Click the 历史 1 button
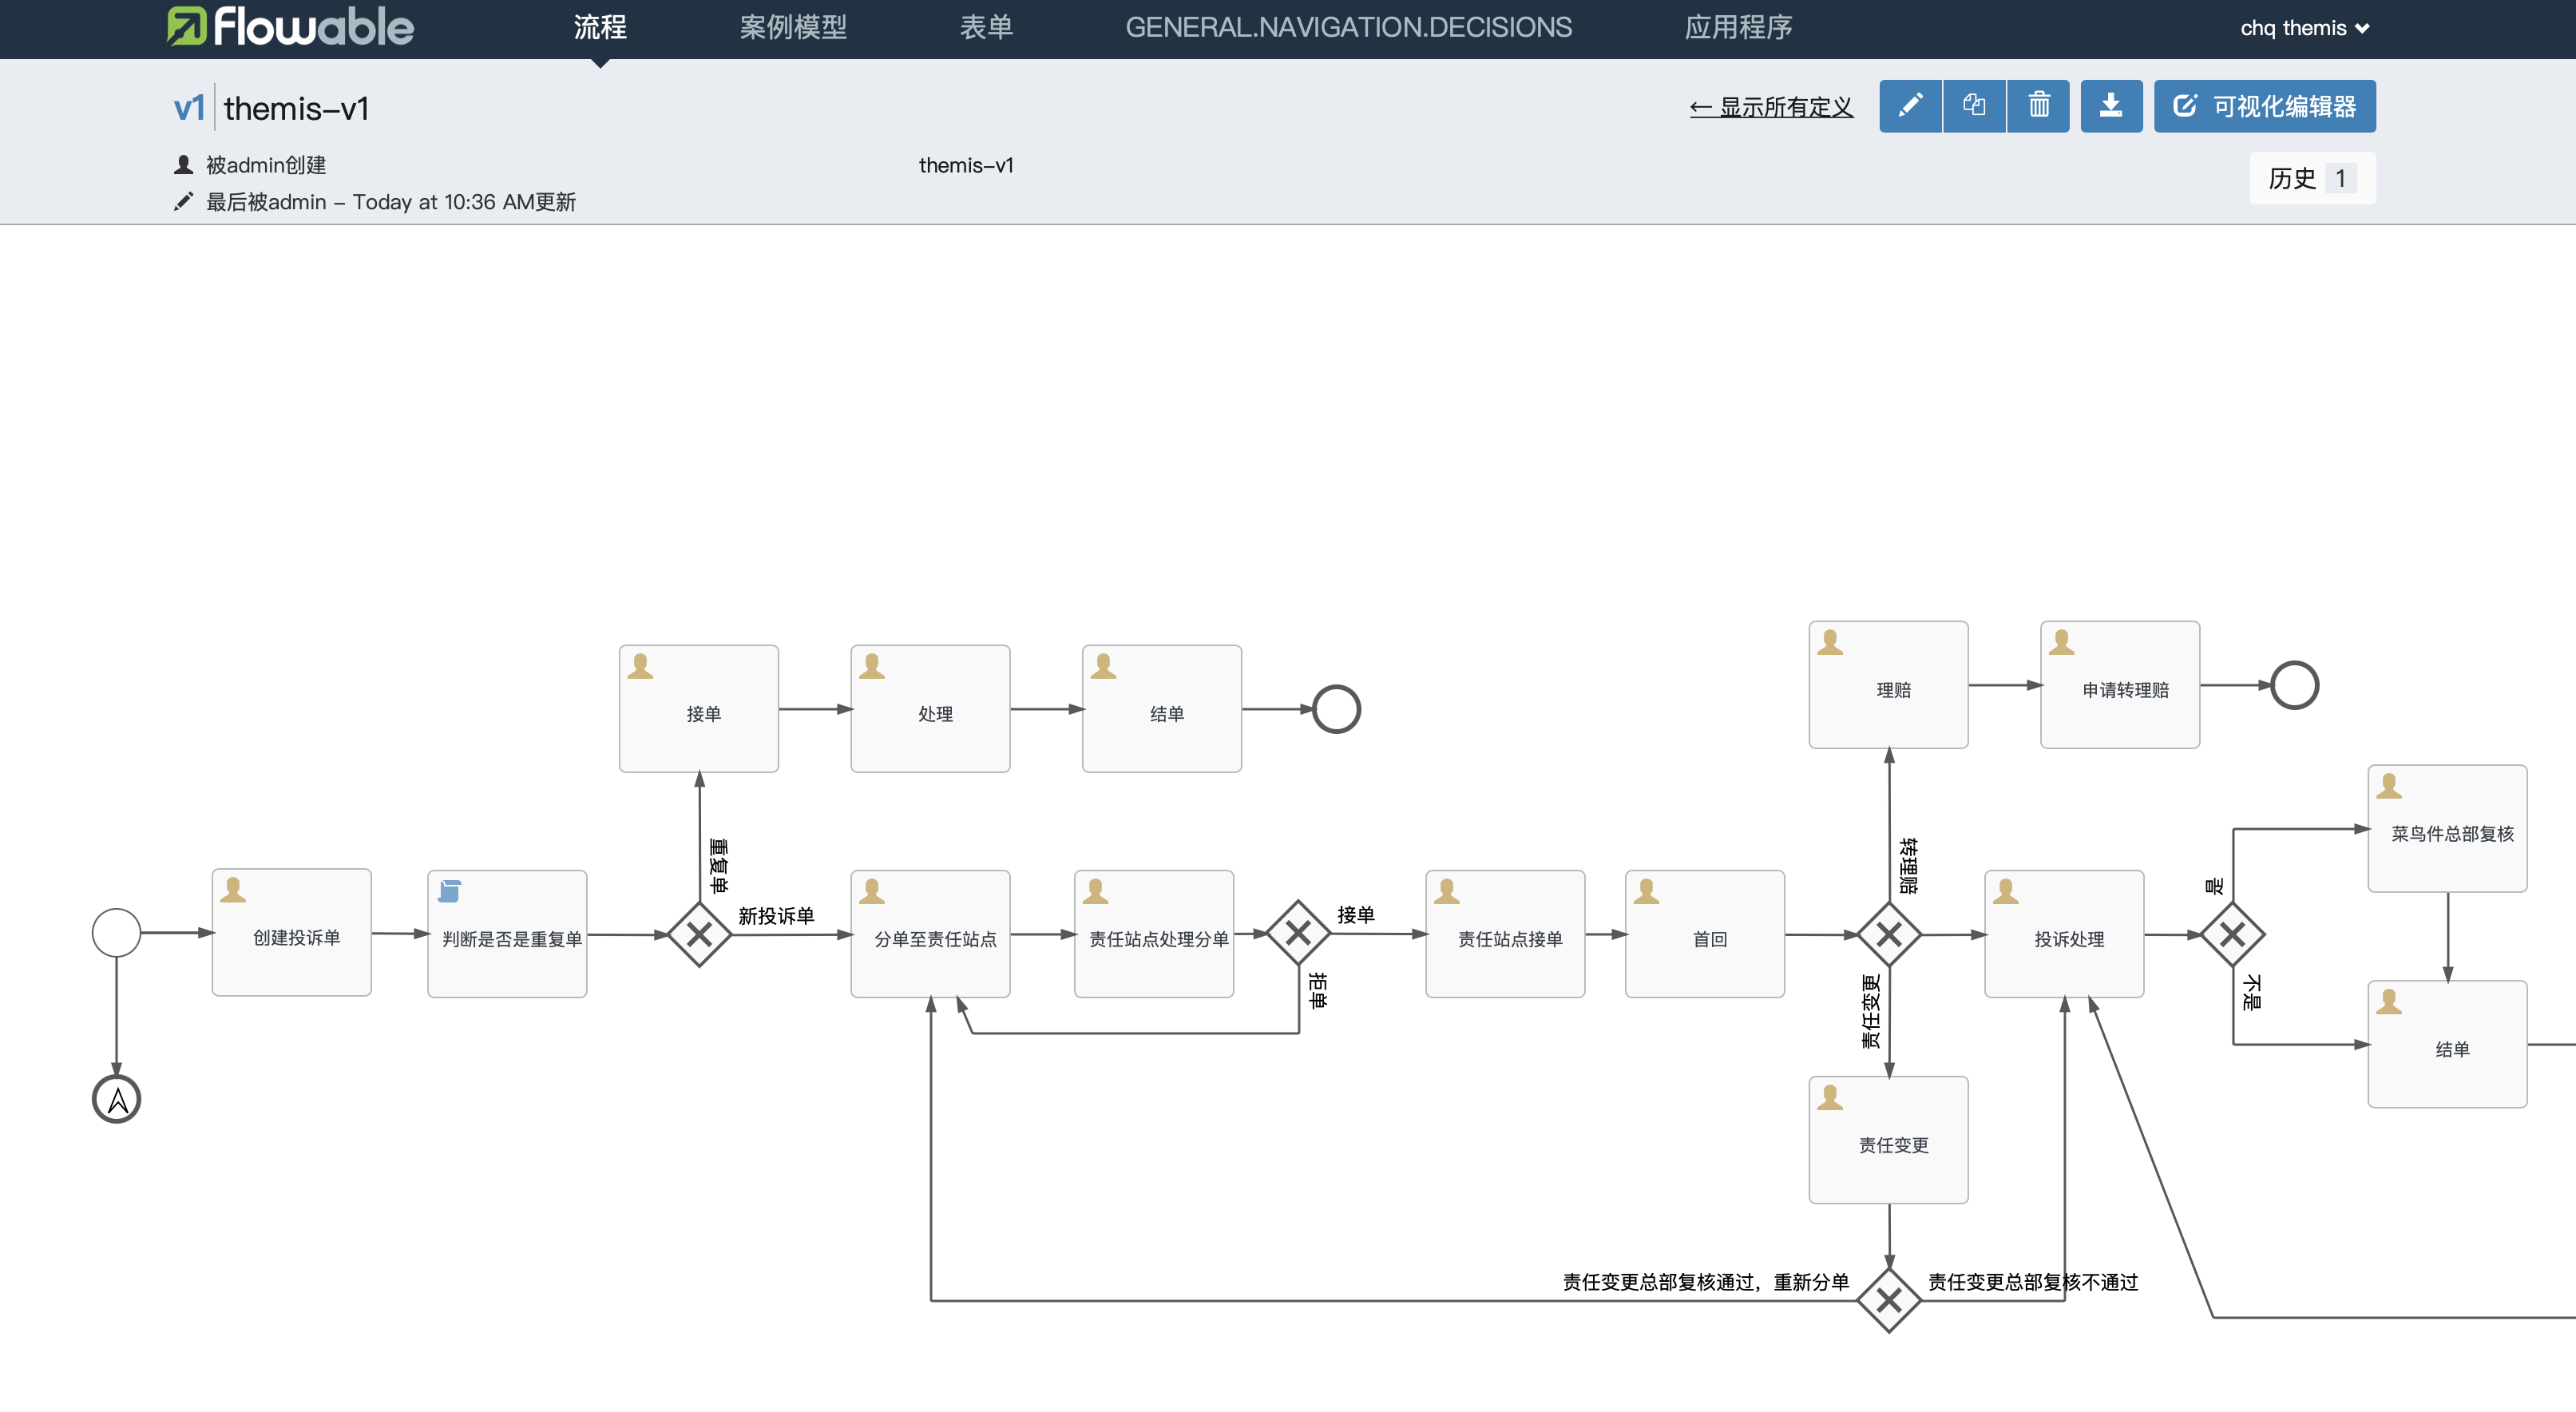Image resolution: width=2576 pixels, height=1412 pixels. (x=2312, y=178)
